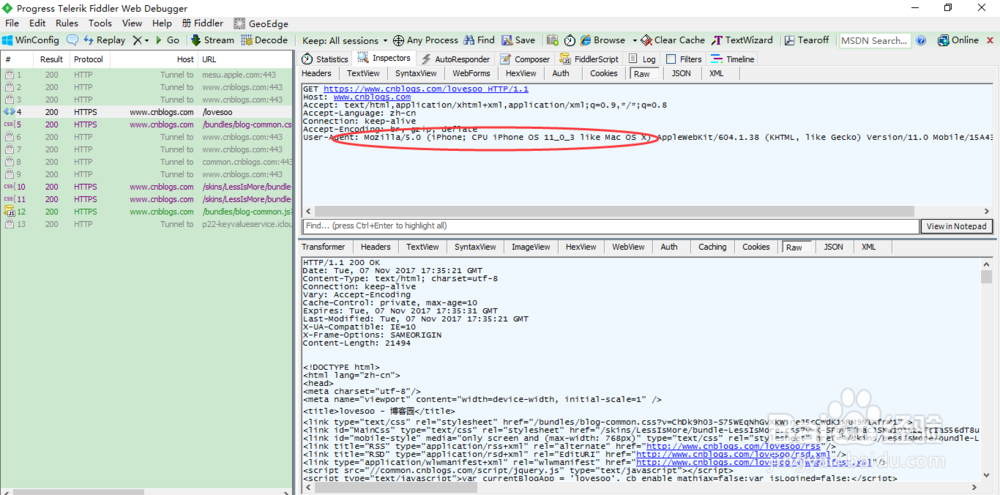
Task: Open the View menu
Action: point(132,23)
